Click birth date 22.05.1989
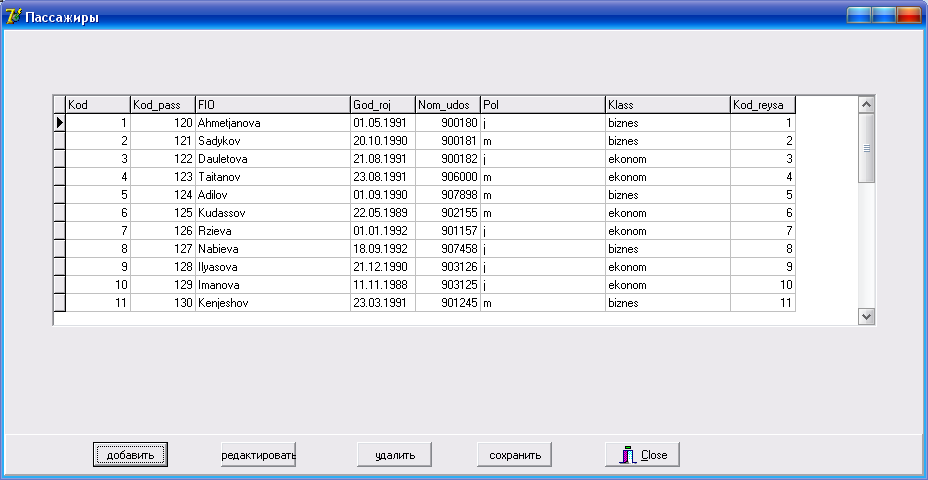Screen dimensions: 928x480 pyautogui.click(x=383, y=213)
